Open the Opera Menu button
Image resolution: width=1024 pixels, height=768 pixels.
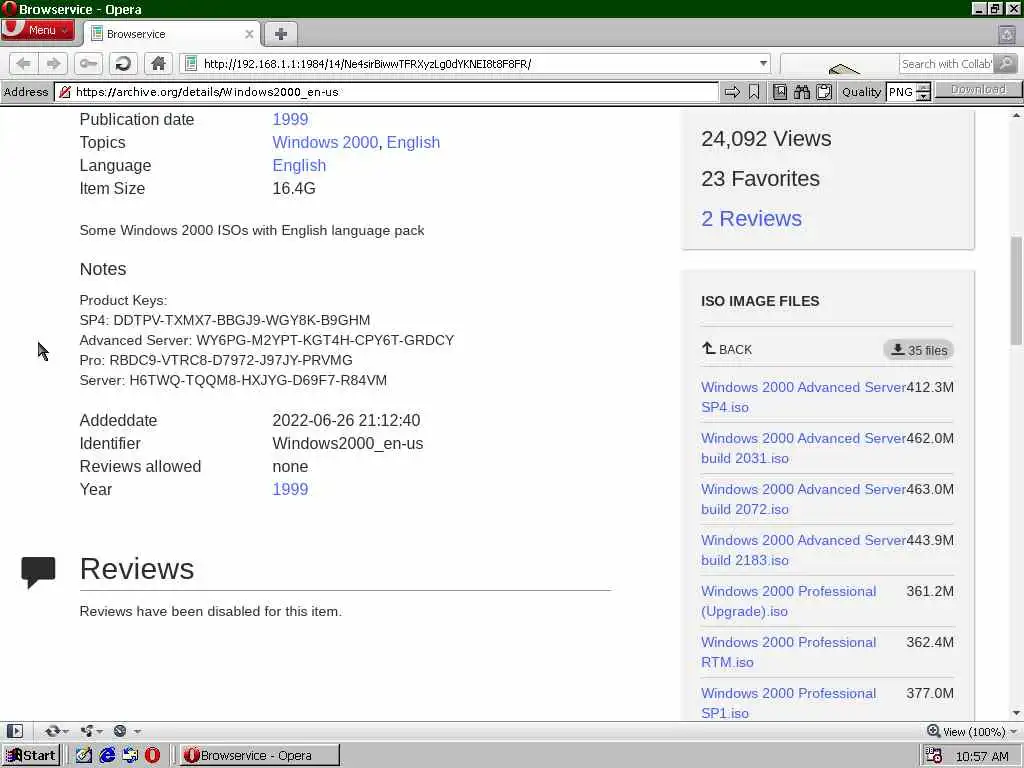tap(37, 30)
